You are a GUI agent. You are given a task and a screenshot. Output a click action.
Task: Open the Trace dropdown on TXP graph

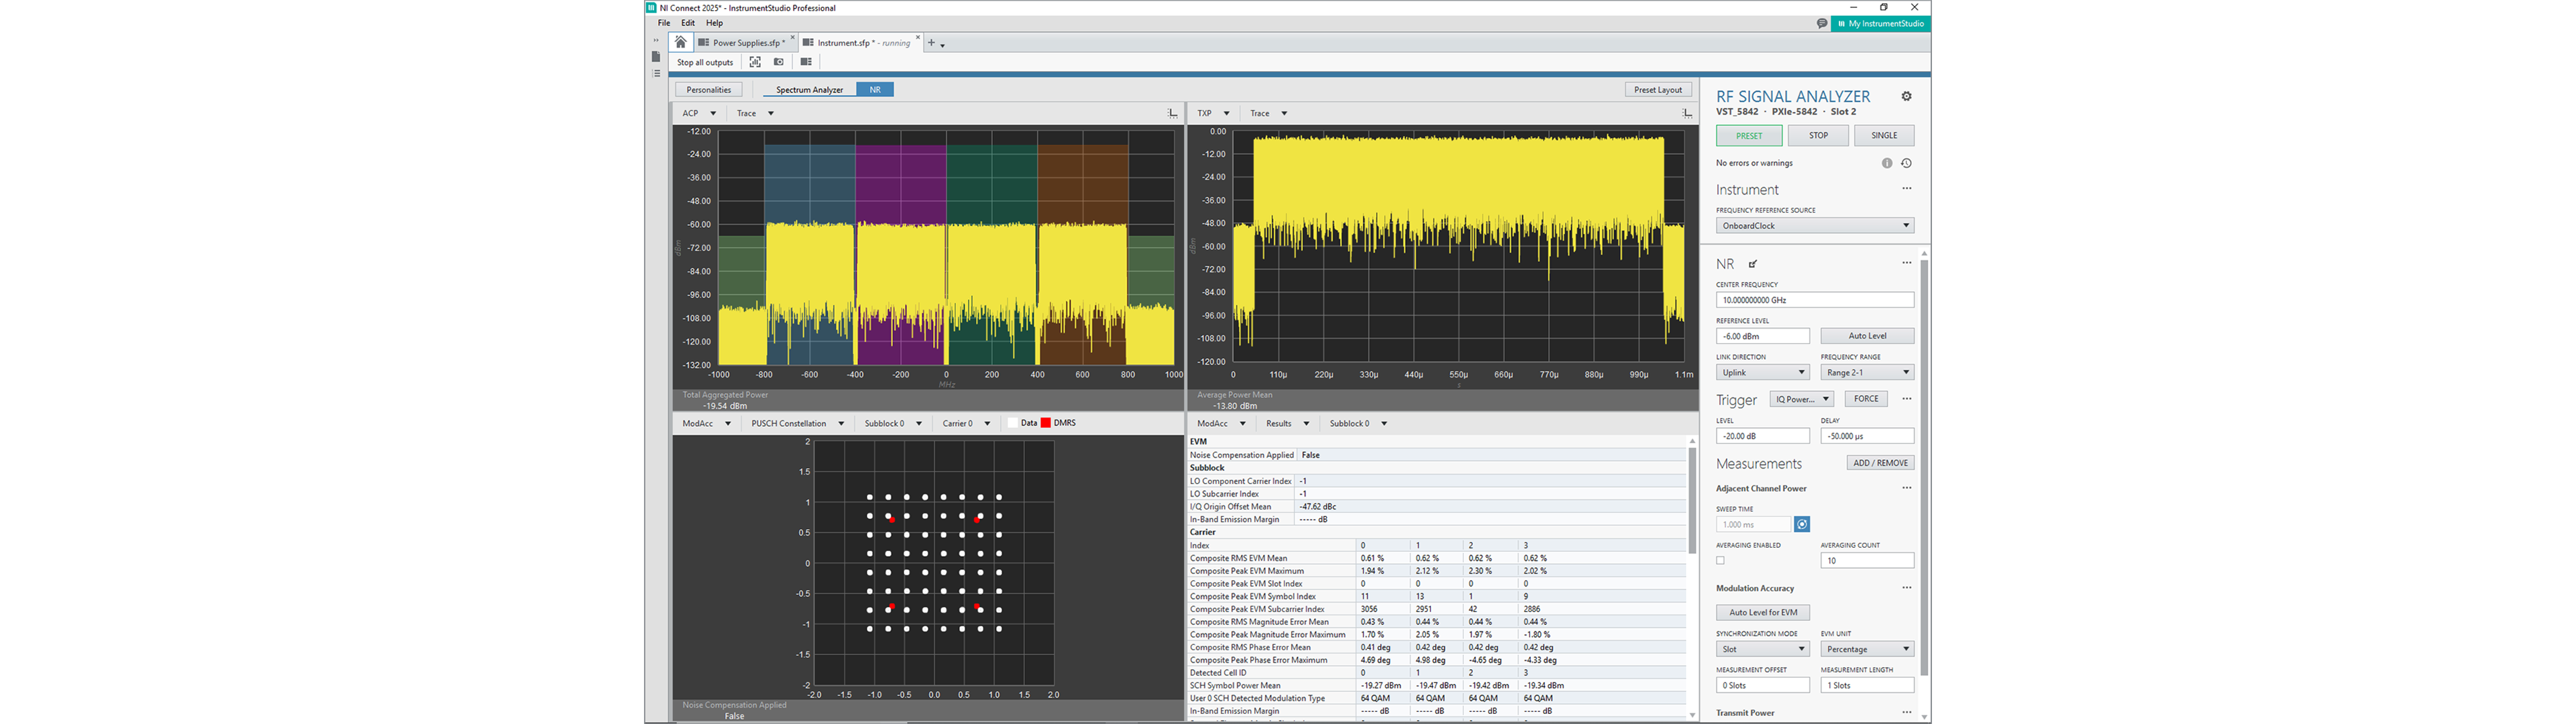point(1269,113)
